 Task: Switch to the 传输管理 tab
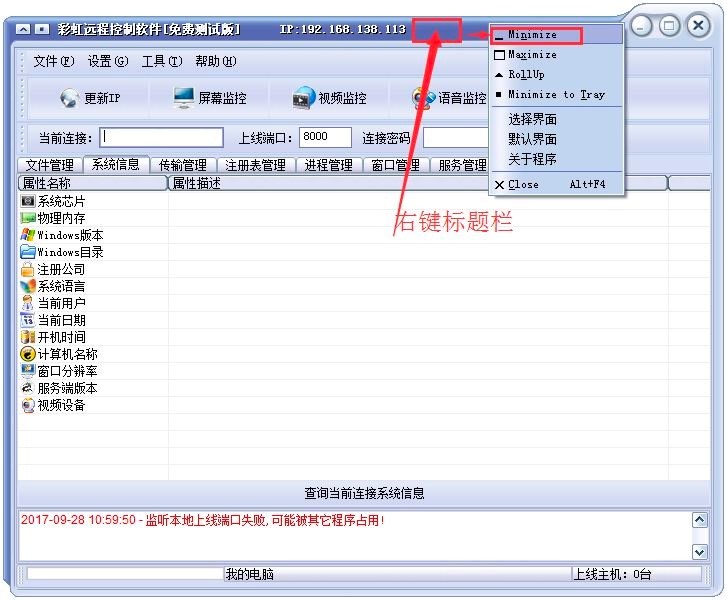[183, 165]
